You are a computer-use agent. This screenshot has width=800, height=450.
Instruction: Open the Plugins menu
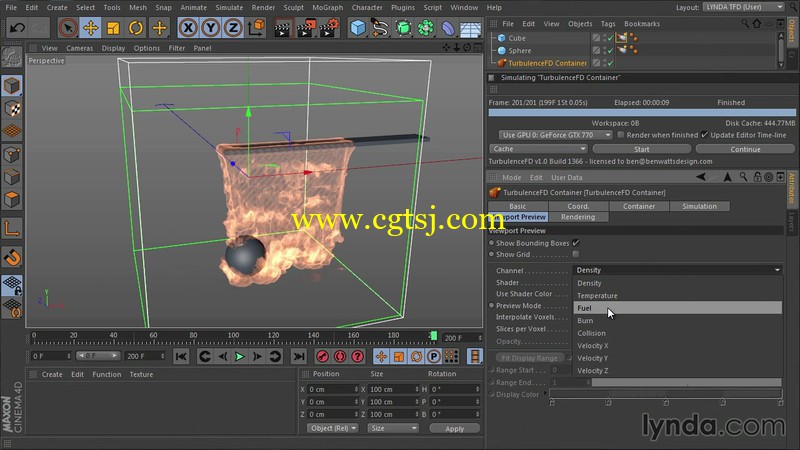click(403, 8)
